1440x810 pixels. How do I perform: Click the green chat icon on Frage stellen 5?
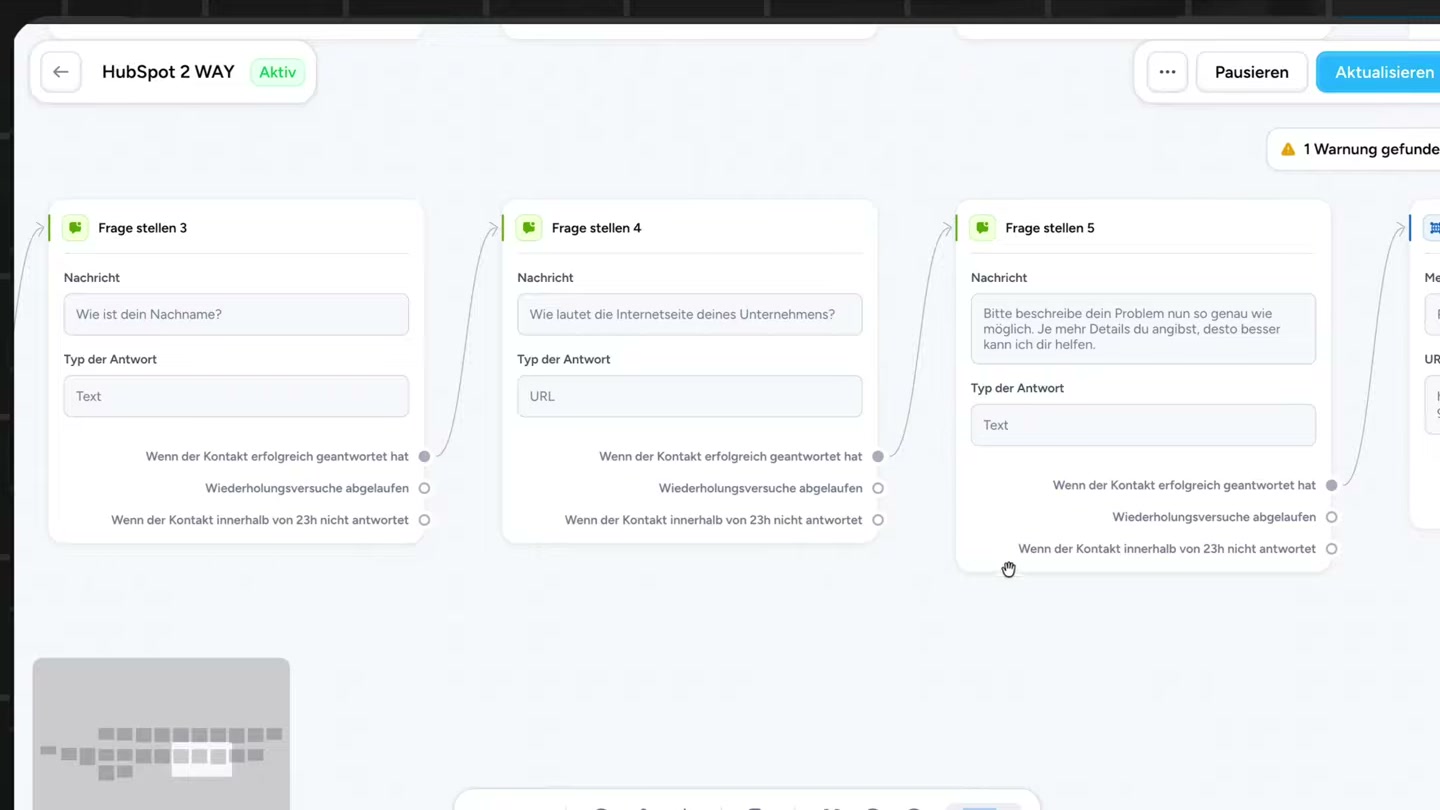pyautogui.click(x=982, y=227)
